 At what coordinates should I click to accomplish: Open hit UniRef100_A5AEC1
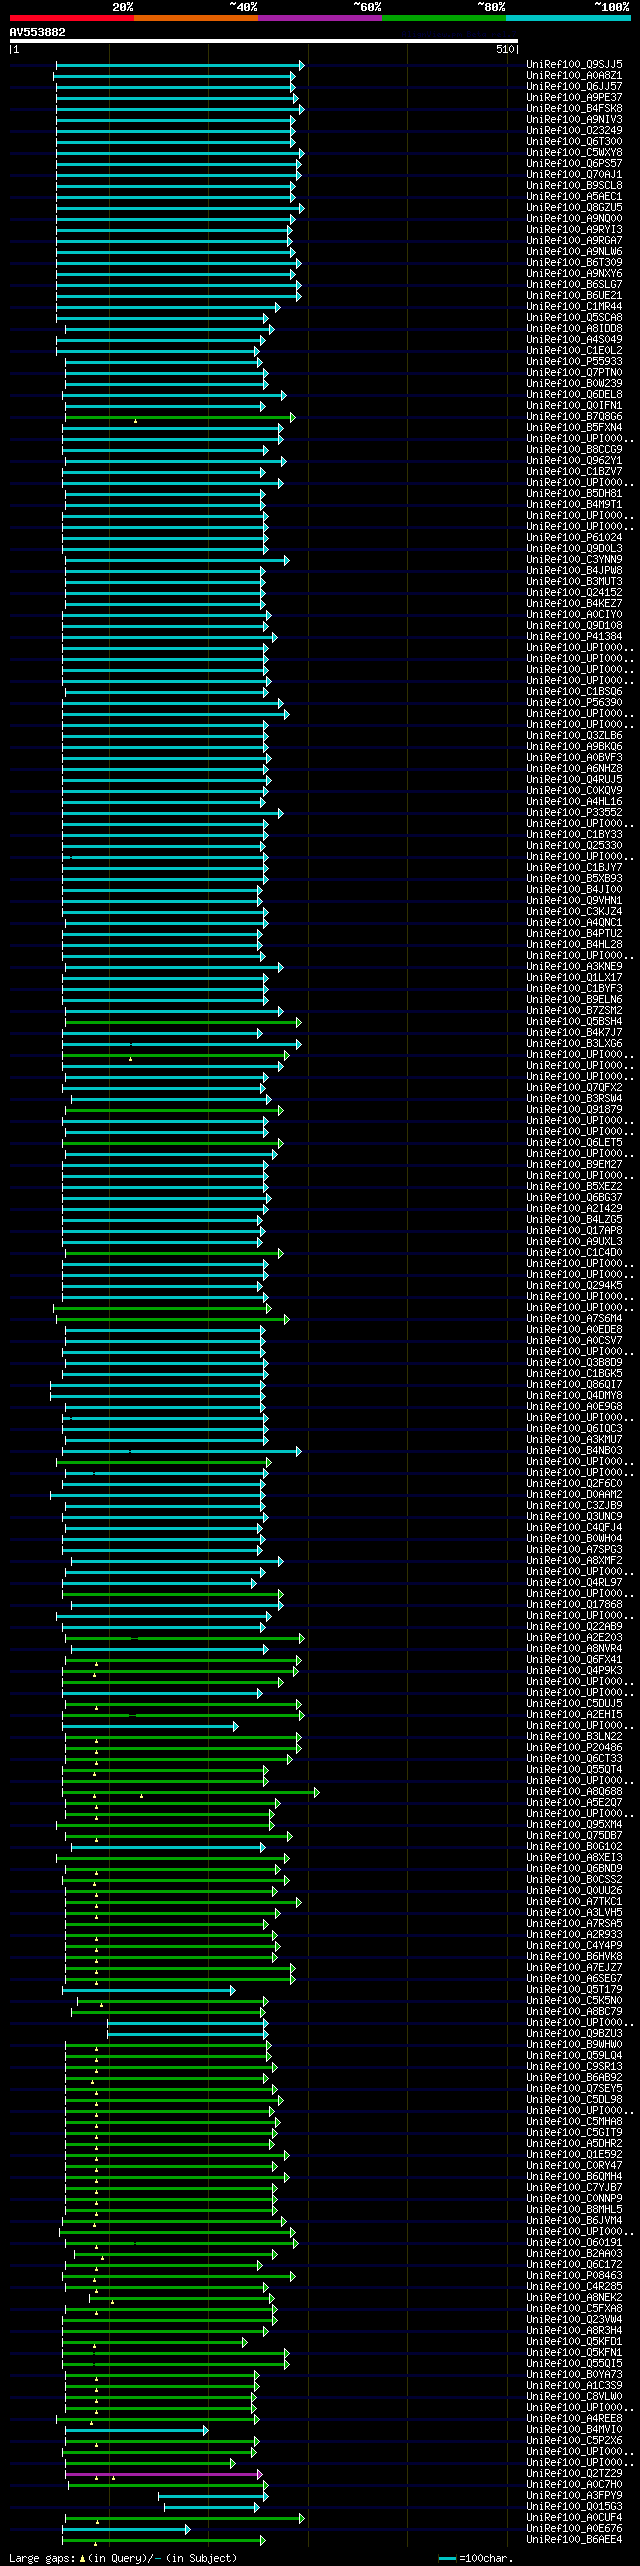pos(574,197)
